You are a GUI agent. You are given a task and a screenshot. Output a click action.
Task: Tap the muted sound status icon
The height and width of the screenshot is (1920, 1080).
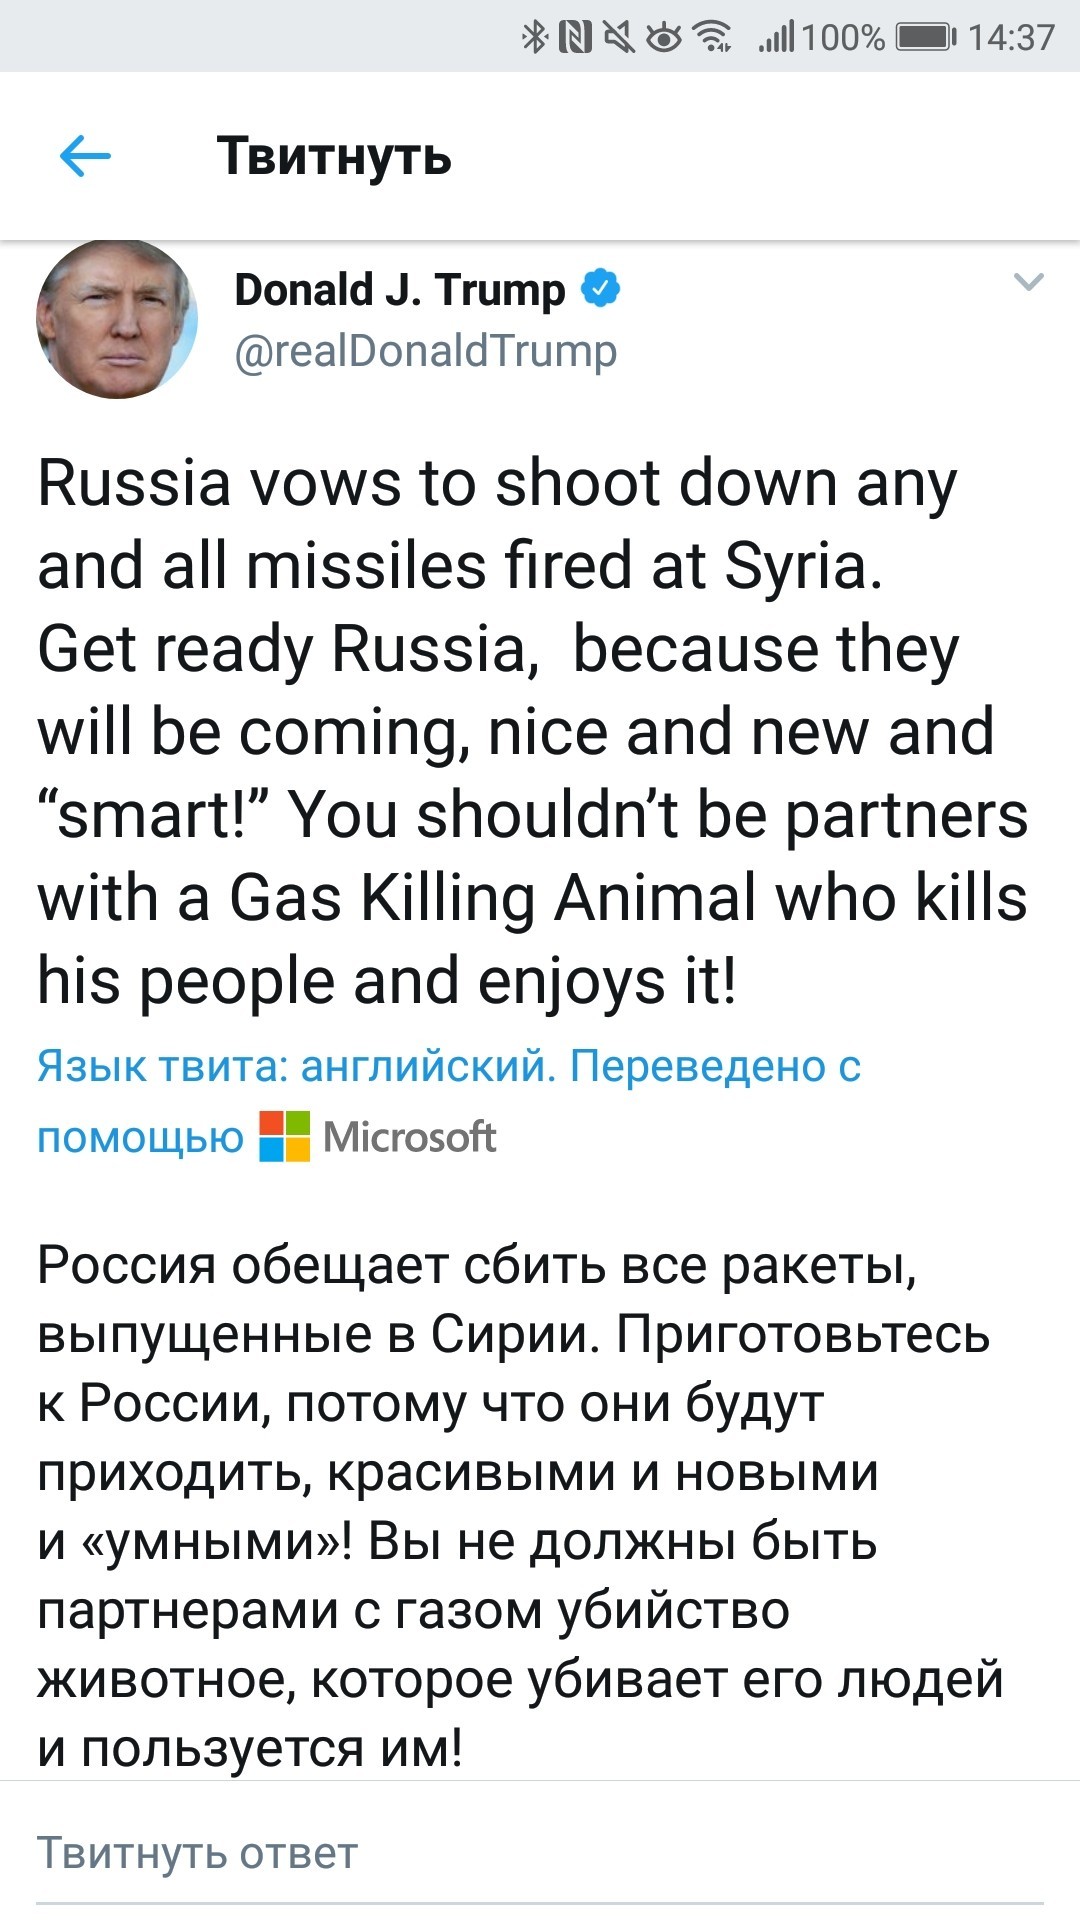pyautogui.click(x=620, y=37)
